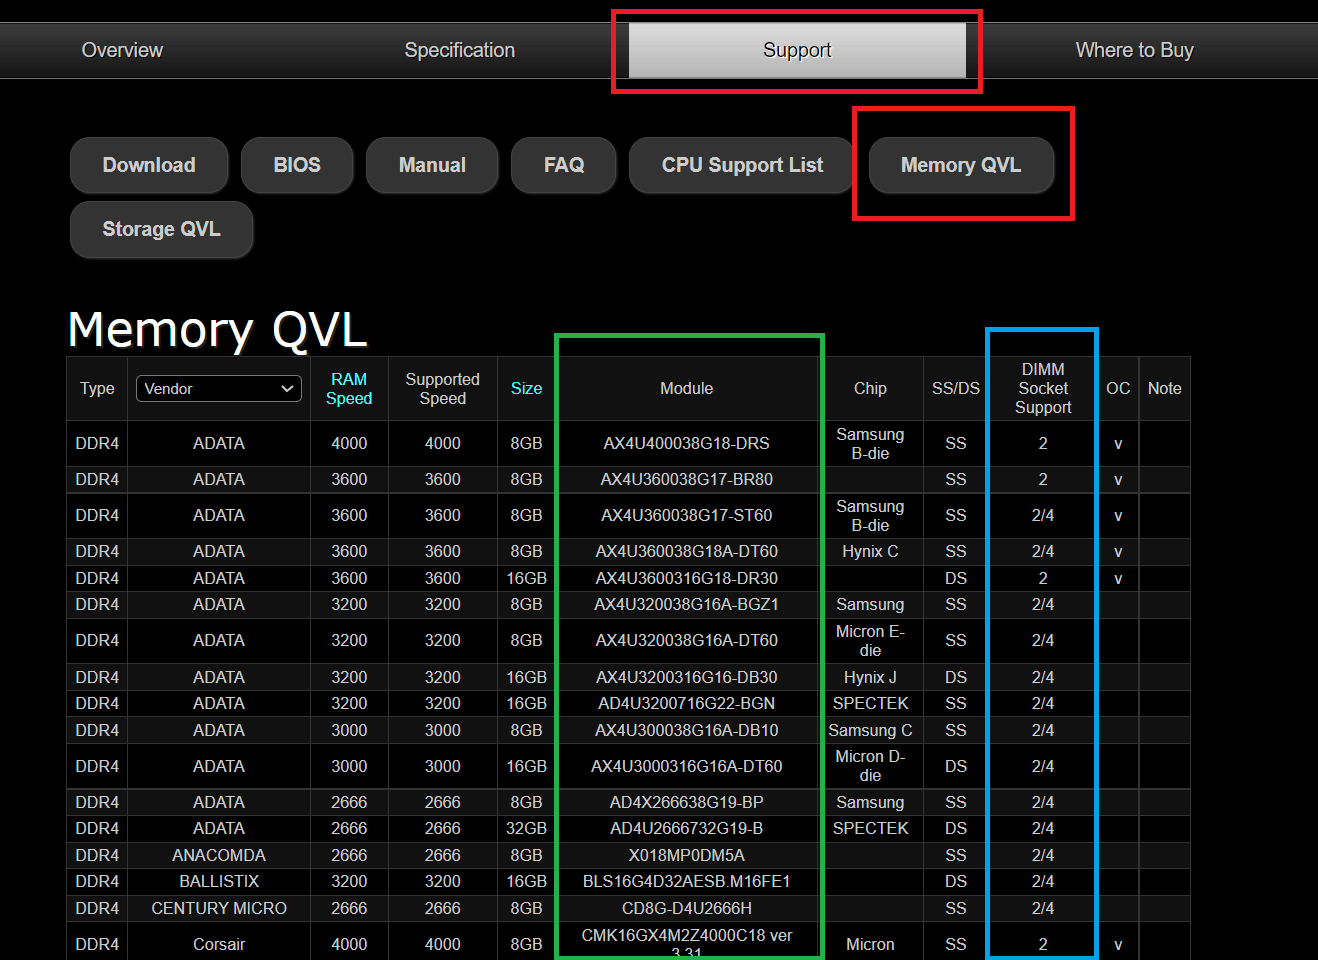Select the Support tab
The image size is (1318, 960).
[x=797, y=50]
